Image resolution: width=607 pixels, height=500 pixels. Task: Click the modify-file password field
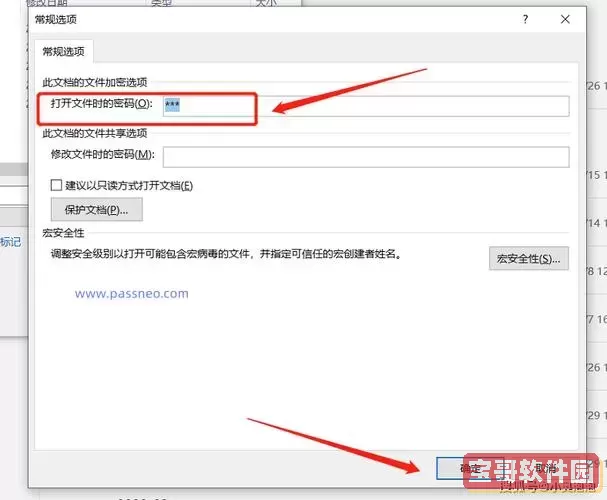366,157
